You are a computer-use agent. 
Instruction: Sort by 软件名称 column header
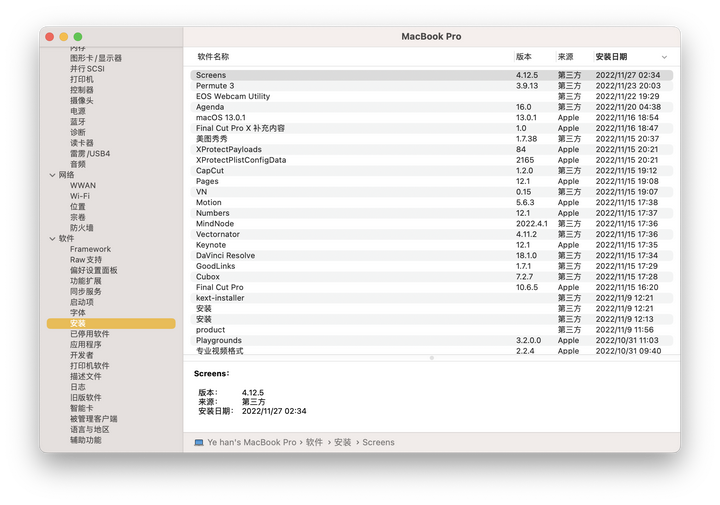213,57
